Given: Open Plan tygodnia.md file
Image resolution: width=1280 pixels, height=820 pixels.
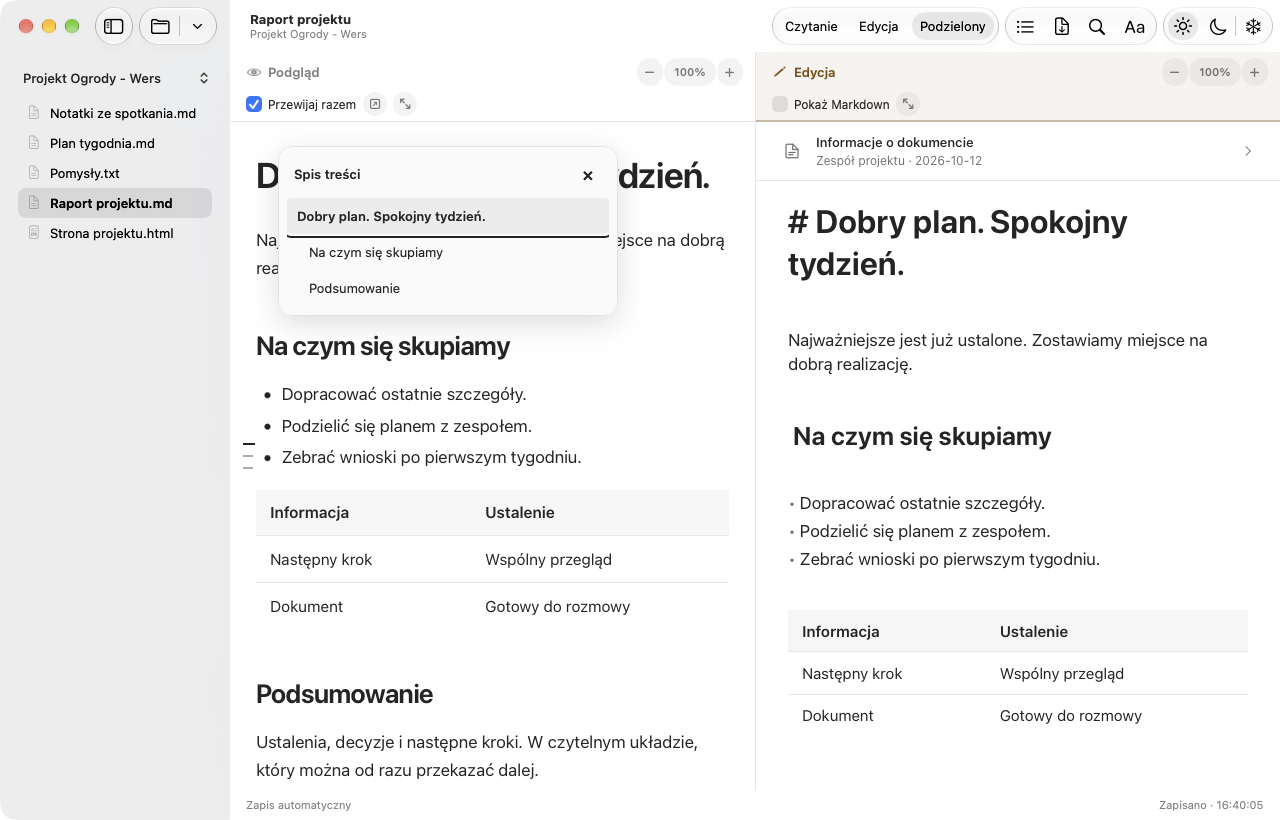Looking at the screenshot, I should [115, 143].
